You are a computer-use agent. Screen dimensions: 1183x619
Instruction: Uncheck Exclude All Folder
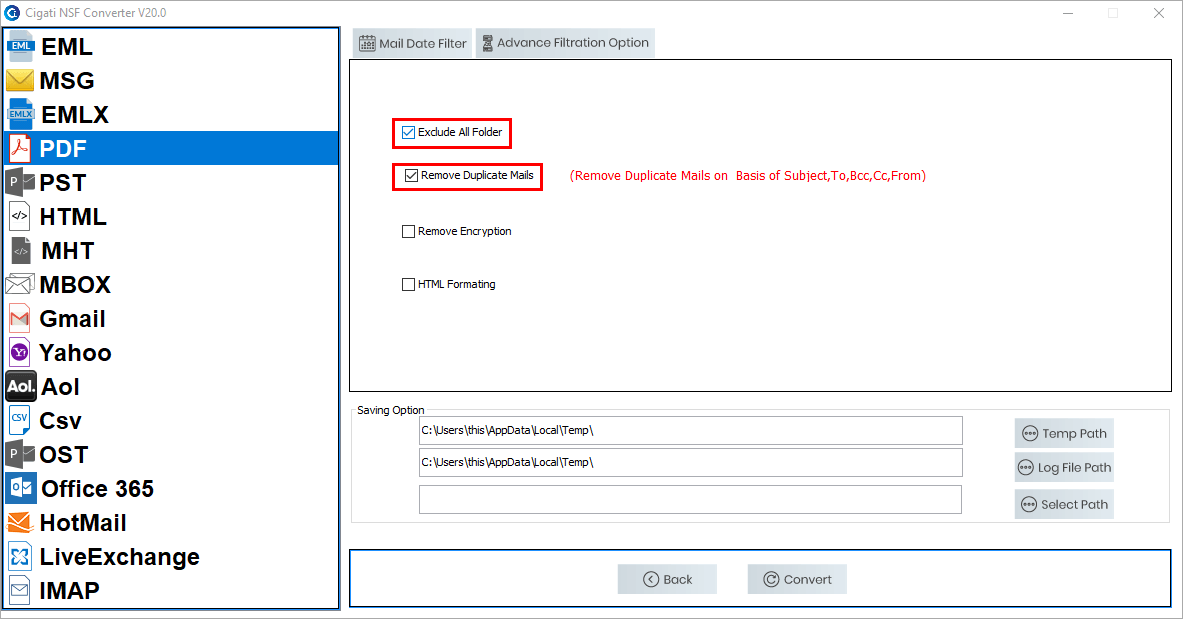[x=408, y=132]
